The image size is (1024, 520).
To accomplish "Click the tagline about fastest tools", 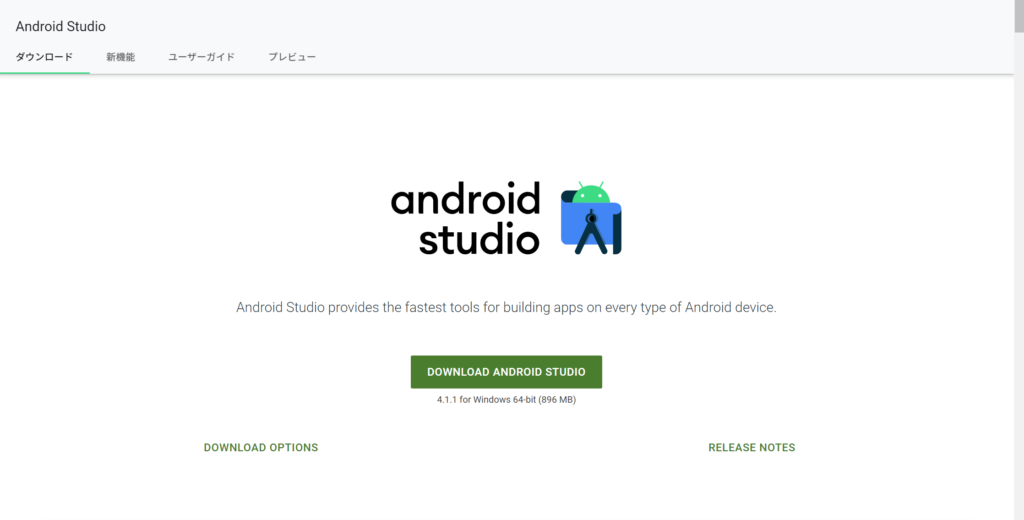I will (x=506, y=307).
